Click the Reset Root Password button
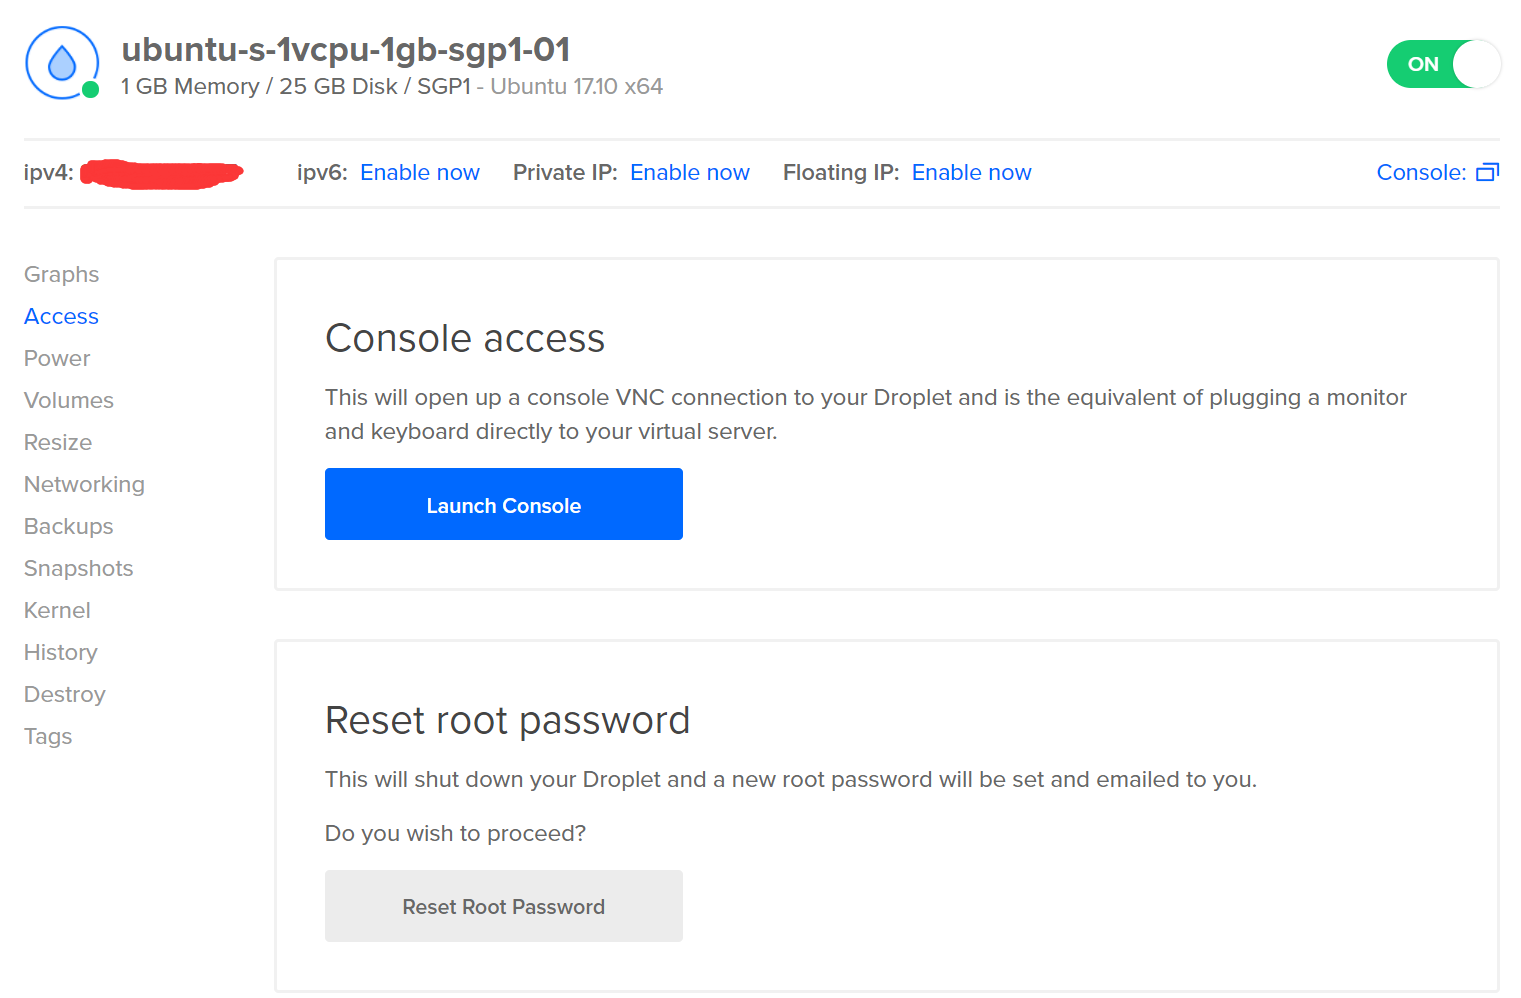This screenshot has width=1521, height=998. pos(503,906)
